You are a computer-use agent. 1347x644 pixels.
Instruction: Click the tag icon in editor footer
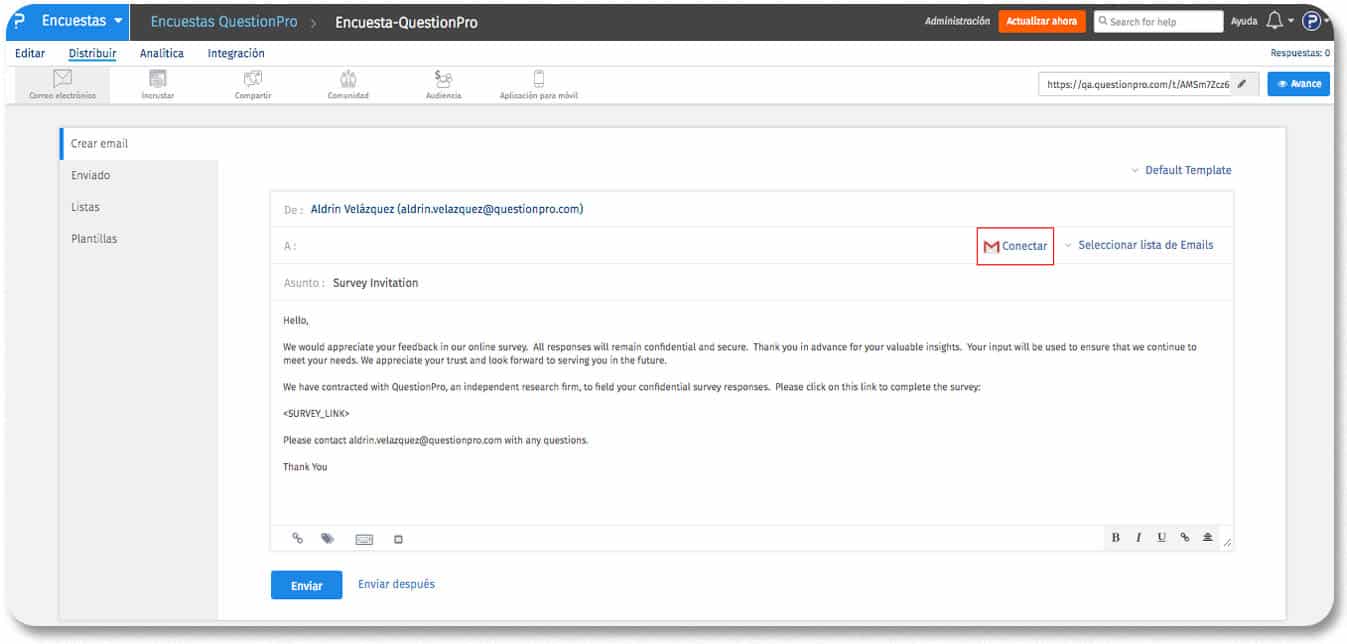coord(327,538)
